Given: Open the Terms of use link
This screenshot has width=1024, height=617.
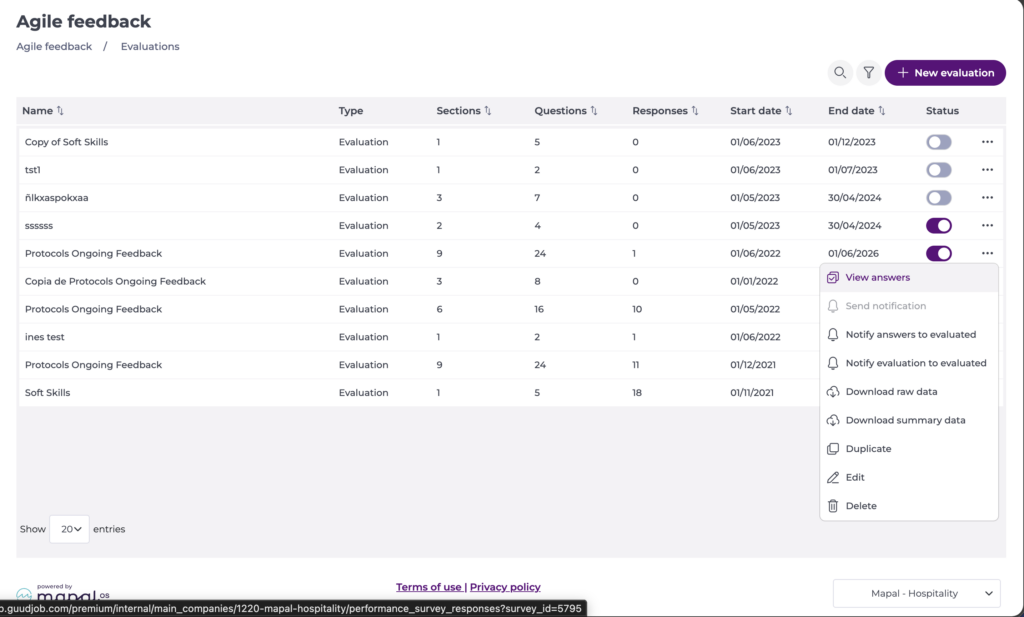Looking at the screenshot, I should [x=428, y=587].
